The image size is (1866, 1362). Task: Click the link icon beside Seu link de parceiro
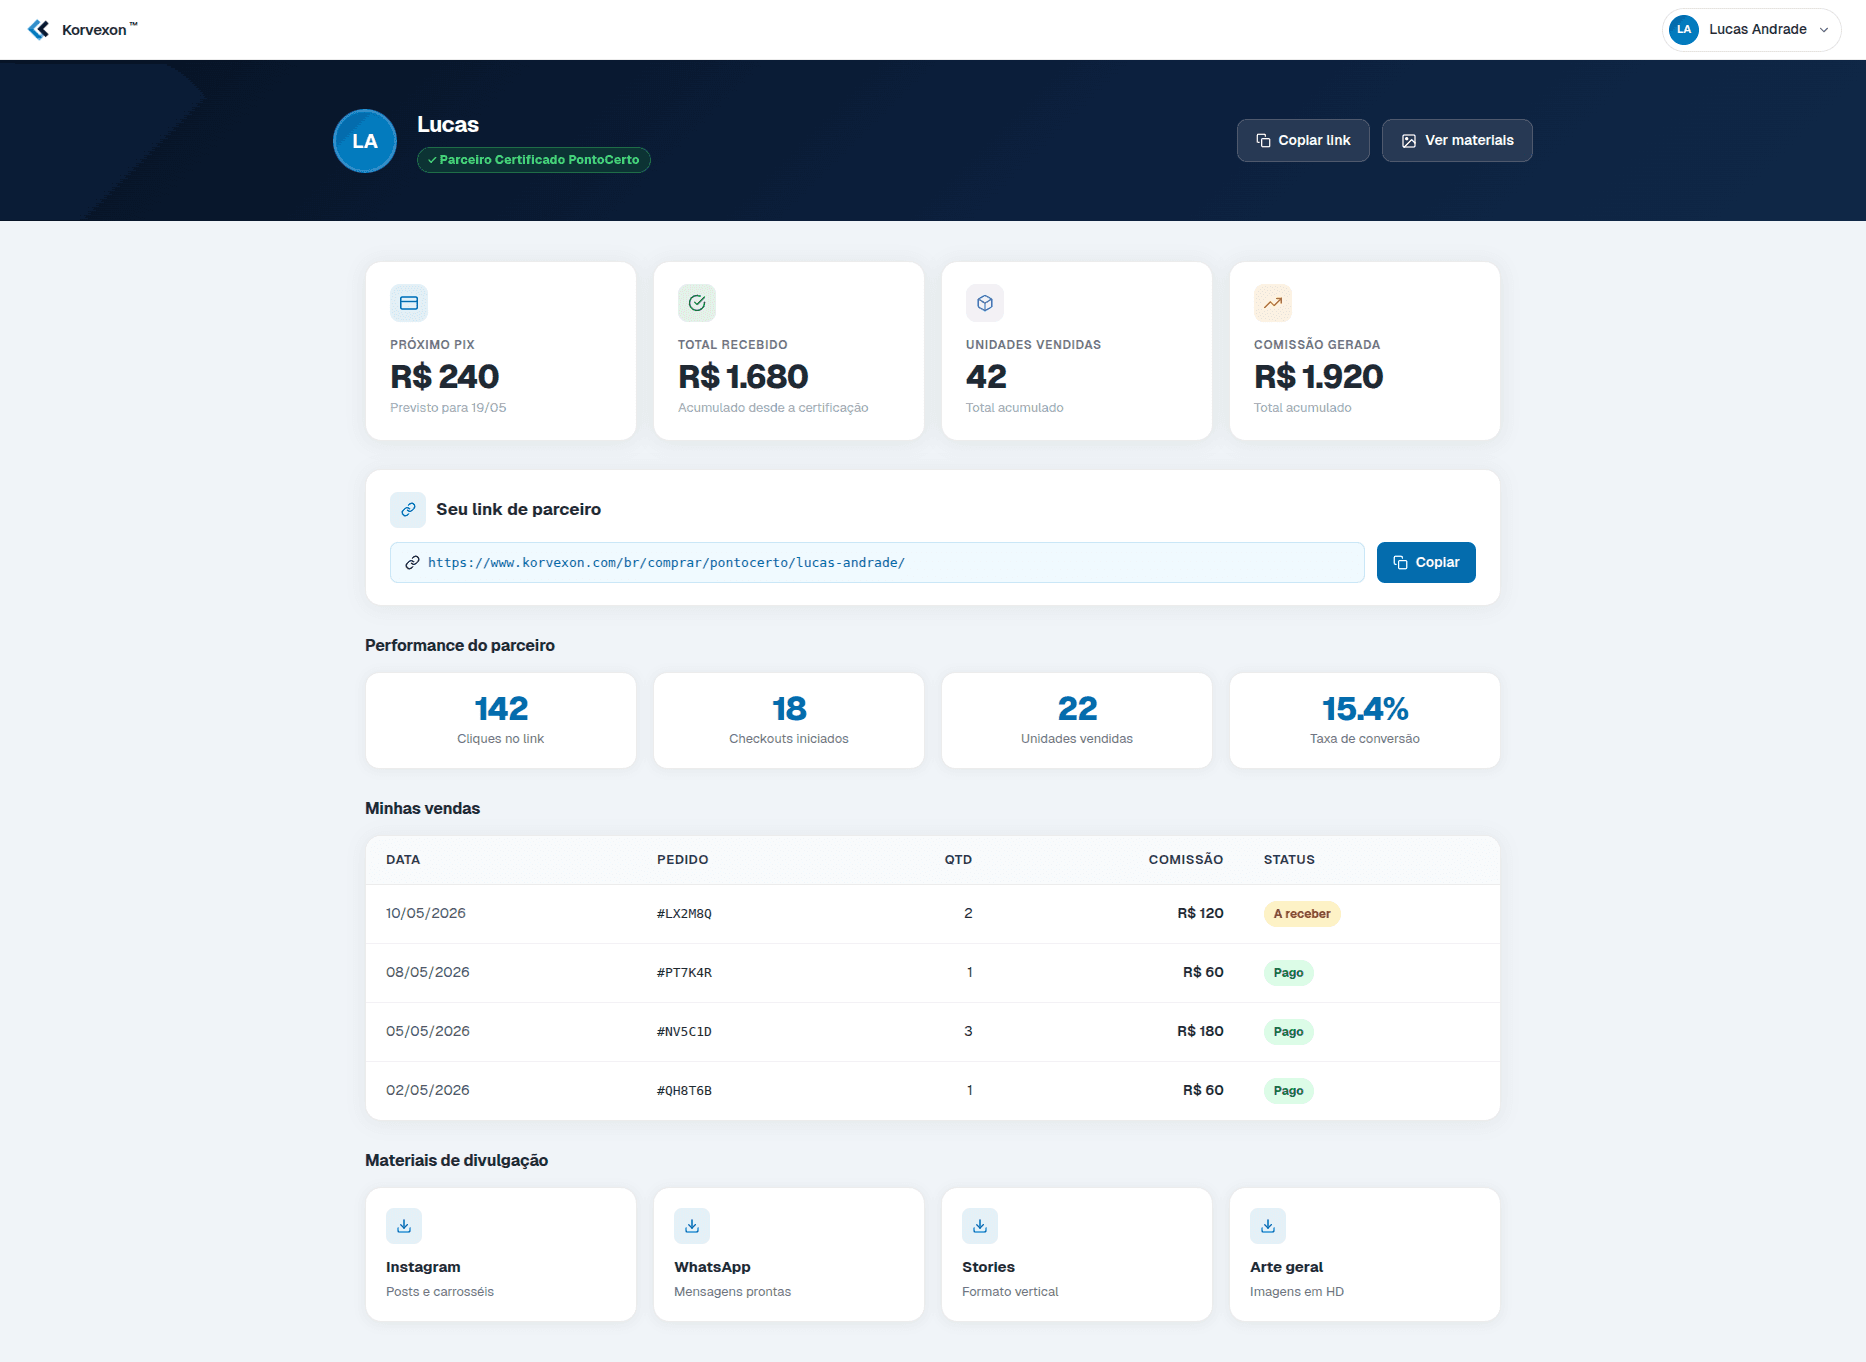coord(408,509)
